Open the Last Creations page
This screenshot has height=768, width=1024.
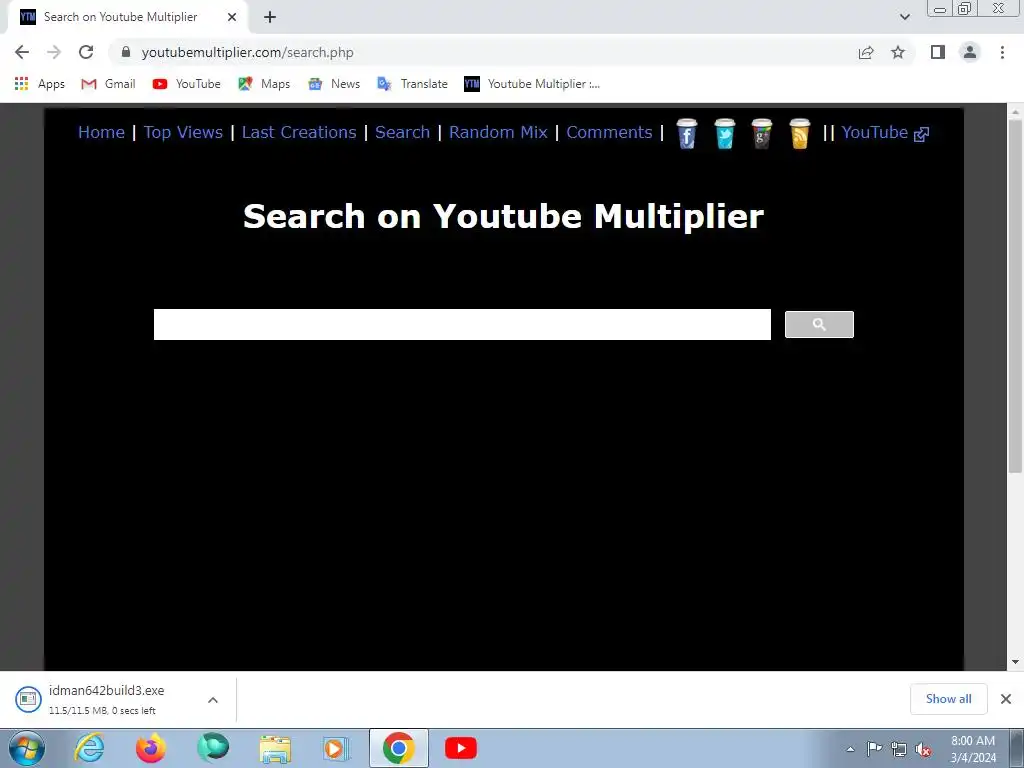click(x=299, y=133)
